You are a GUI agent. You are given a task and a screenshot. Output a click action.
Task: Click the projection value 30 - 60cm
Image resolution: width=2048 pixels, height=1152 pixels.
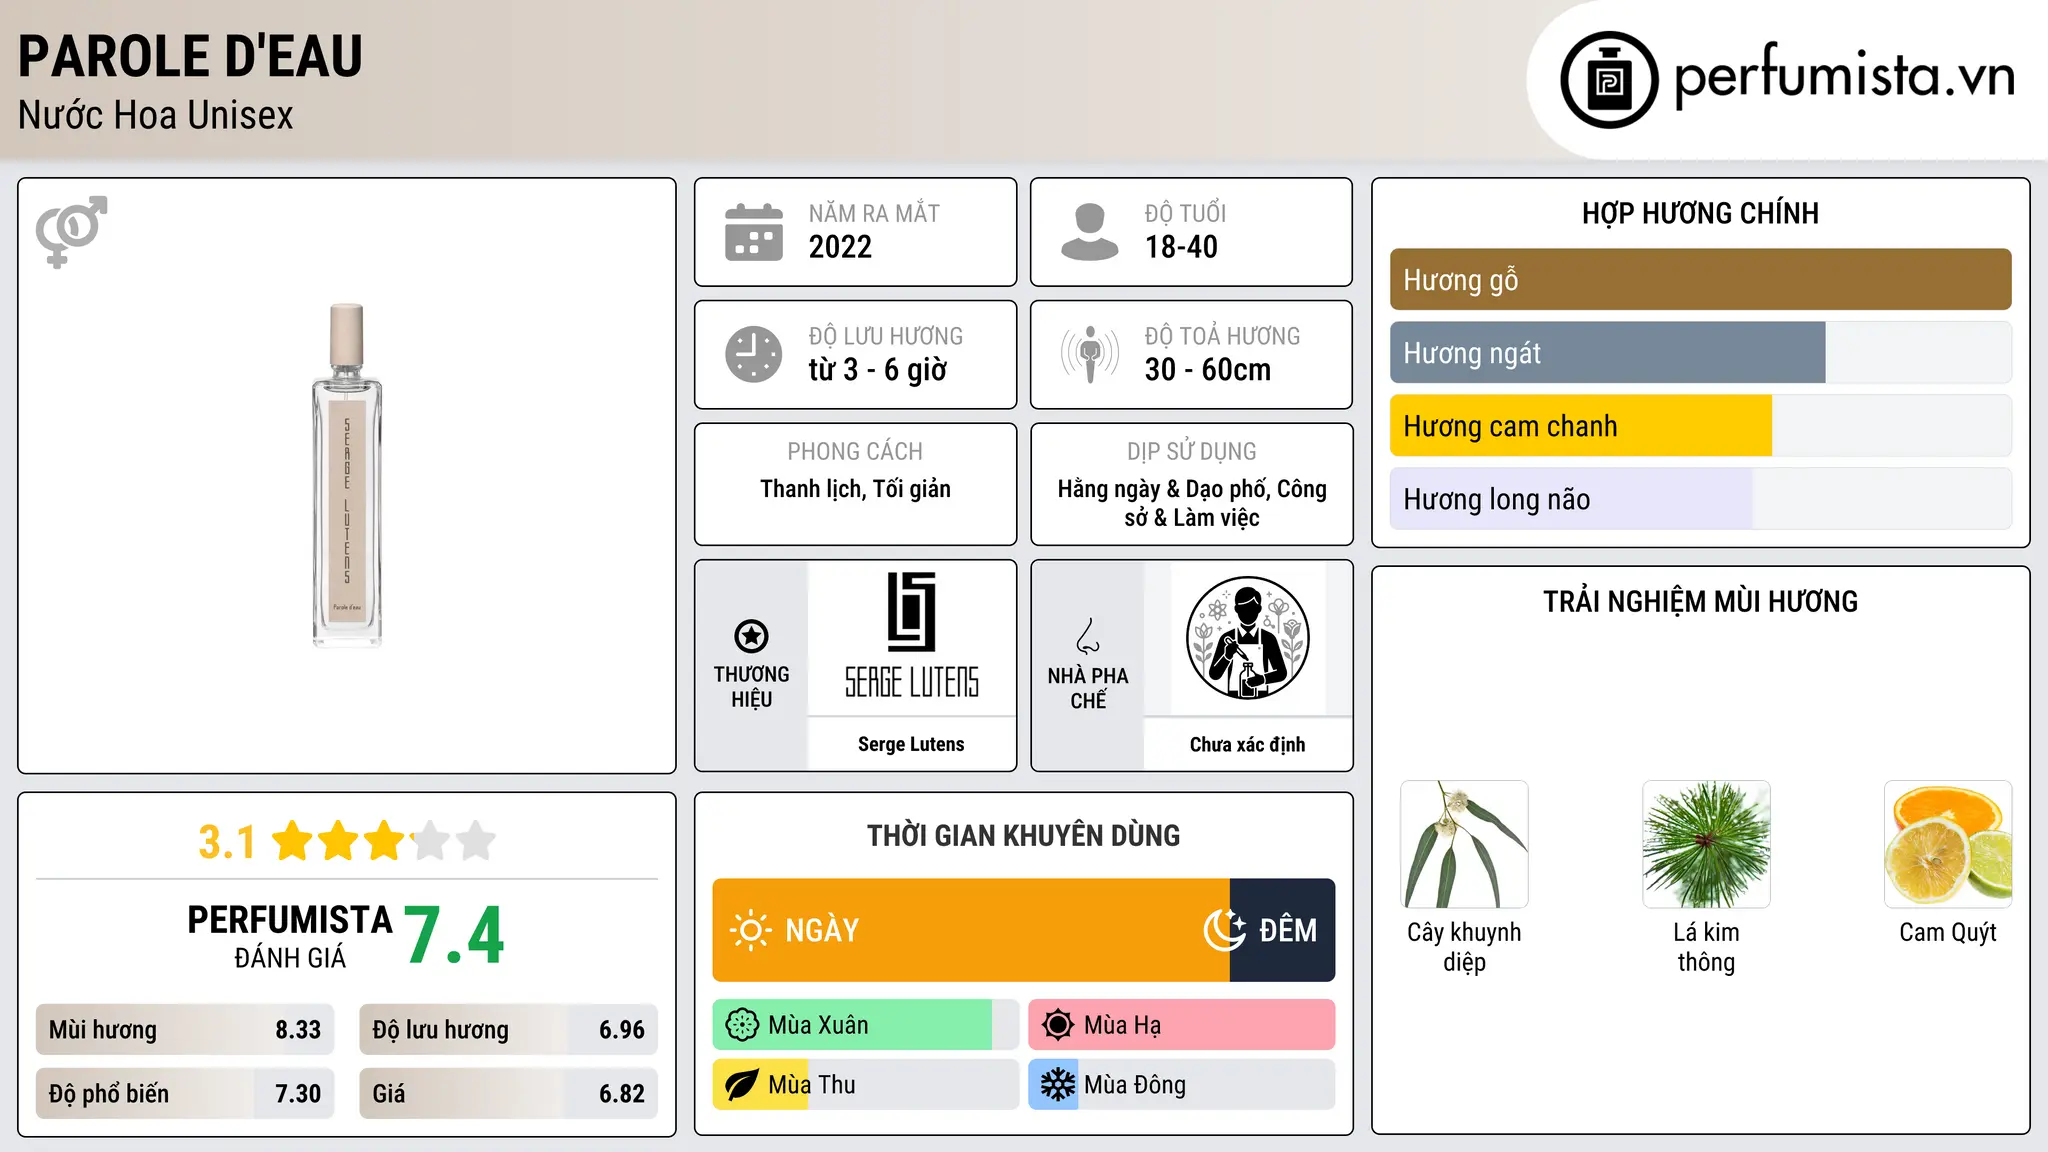pos(1208,370)
